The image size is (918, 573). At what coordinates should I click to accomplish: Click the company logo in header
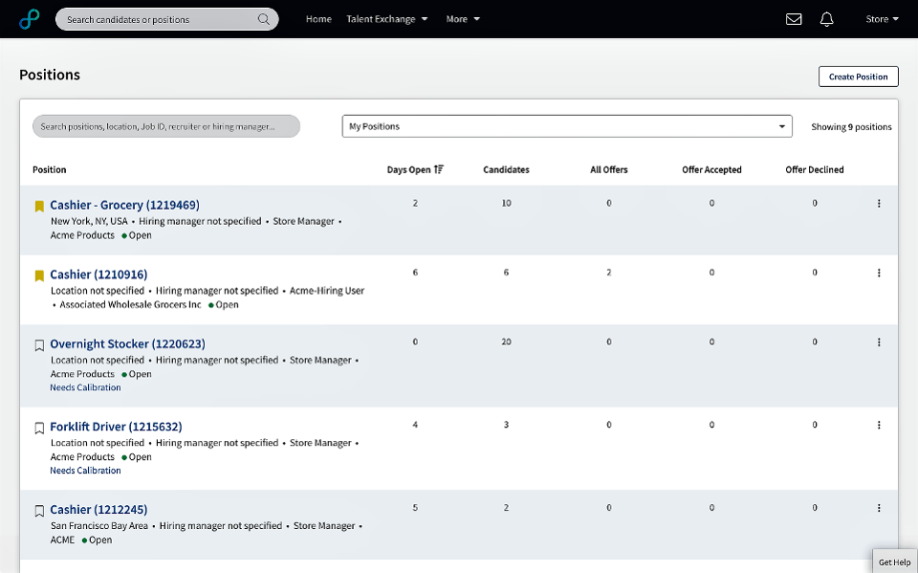29,19
